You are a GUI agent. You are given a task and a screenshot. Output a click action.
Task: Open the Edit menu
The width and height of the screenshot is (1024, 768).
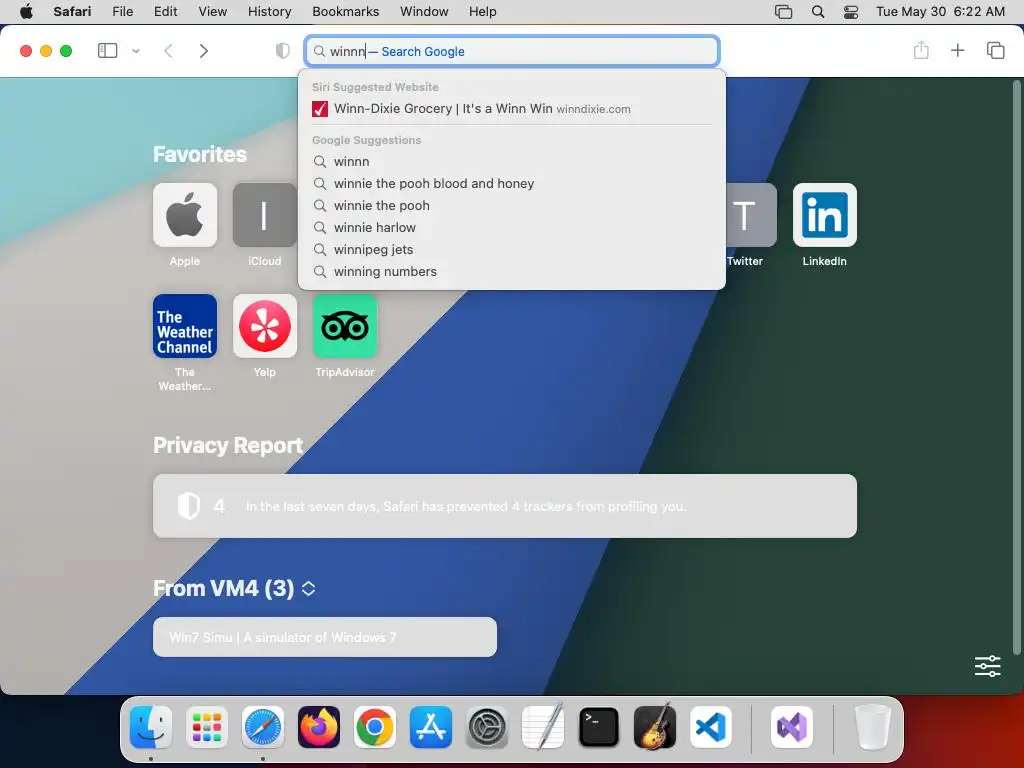click(165, 11)
